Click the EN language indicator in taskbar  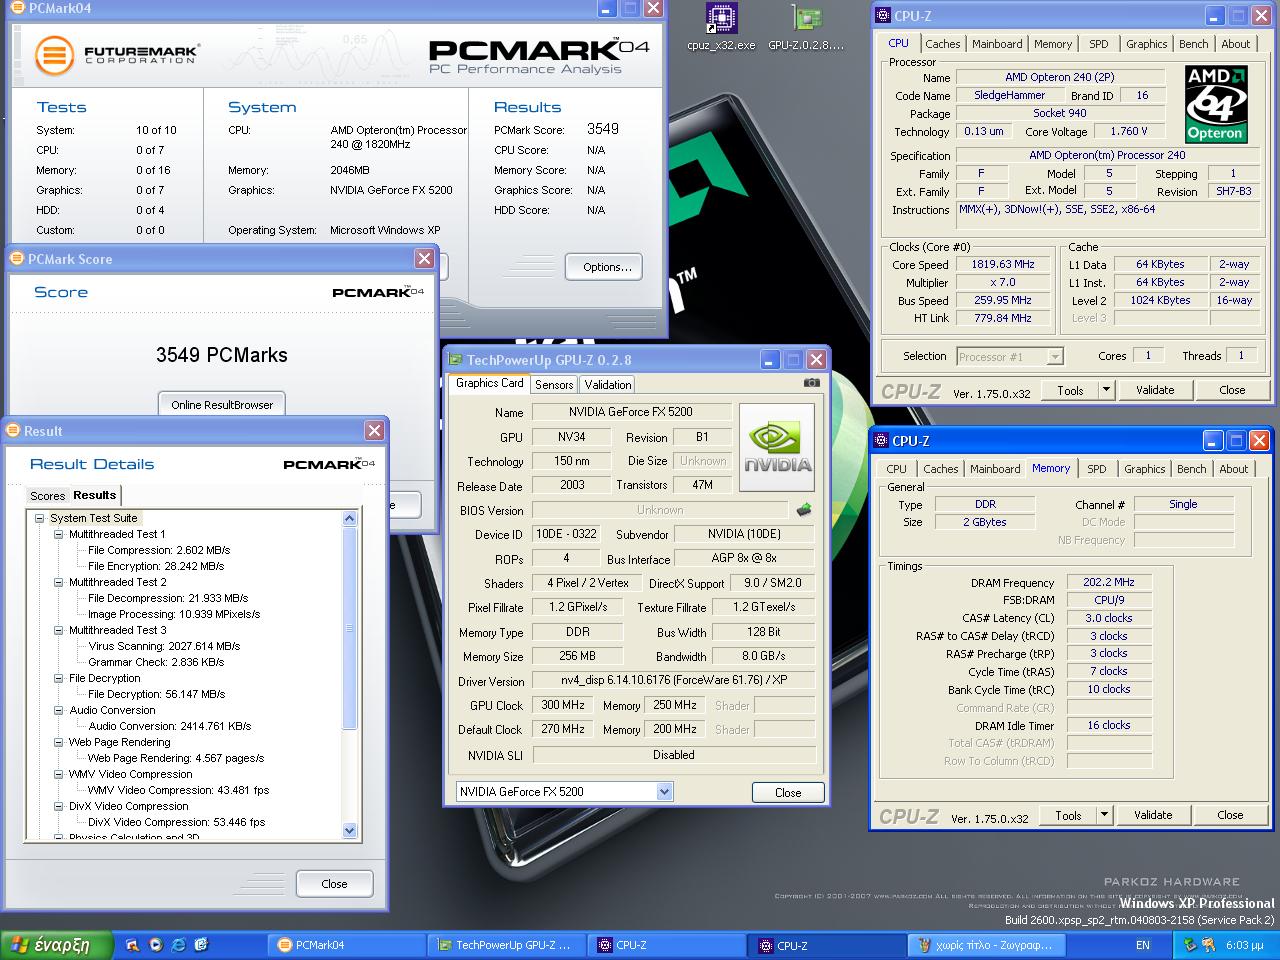click(x=1142, y=945)
